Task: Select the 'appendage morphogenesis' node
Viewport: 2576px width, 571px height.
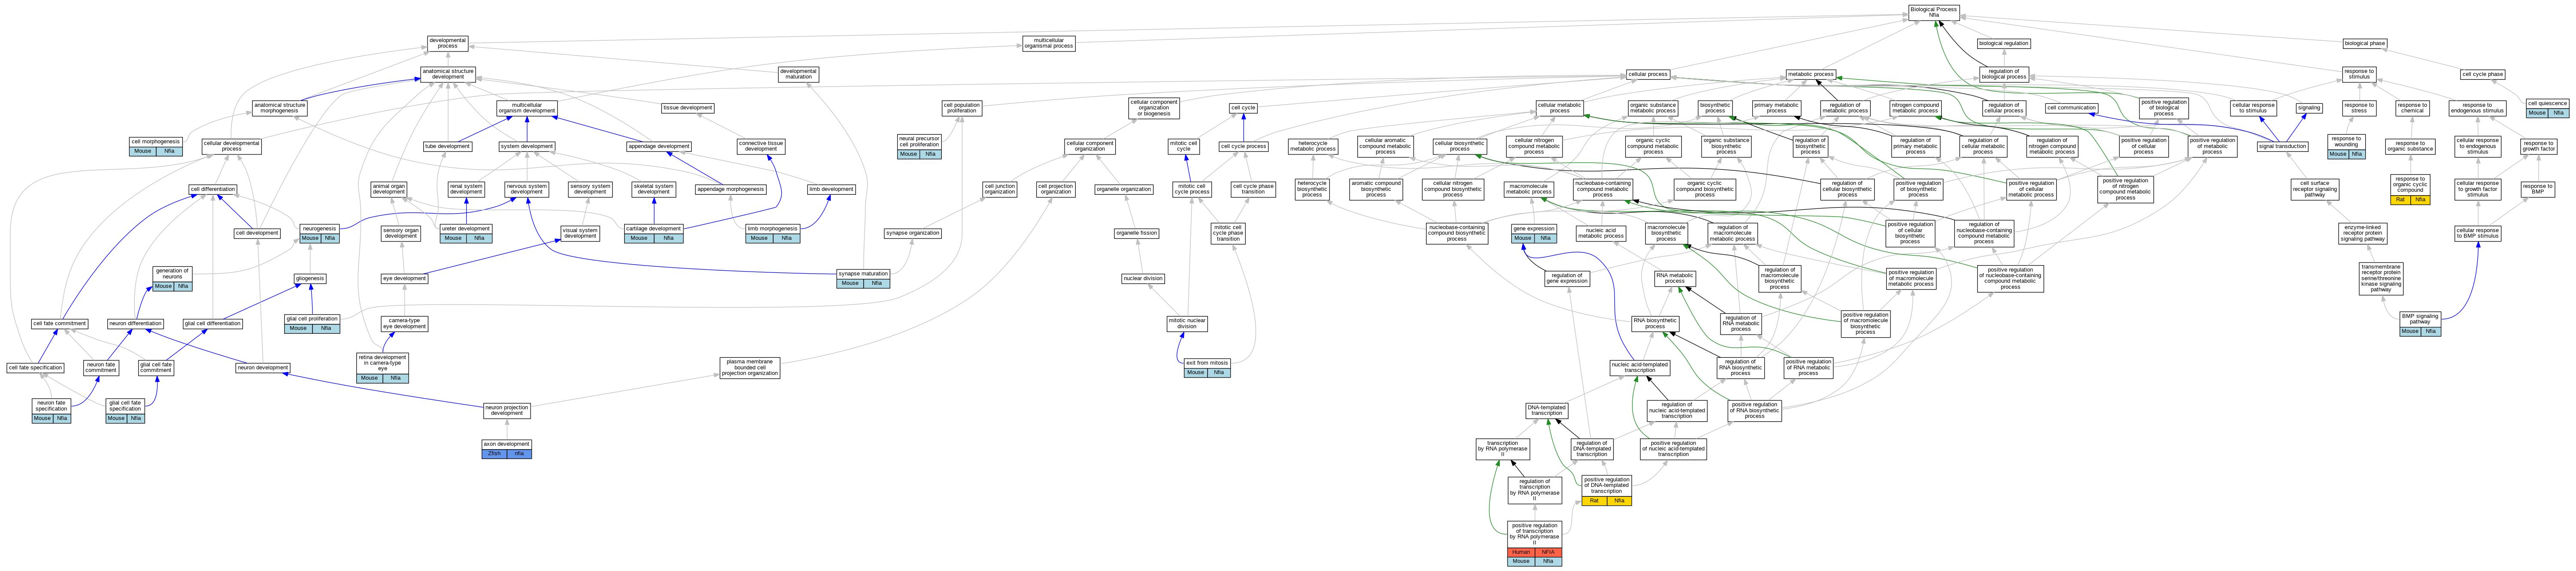Action: (731, 189)
